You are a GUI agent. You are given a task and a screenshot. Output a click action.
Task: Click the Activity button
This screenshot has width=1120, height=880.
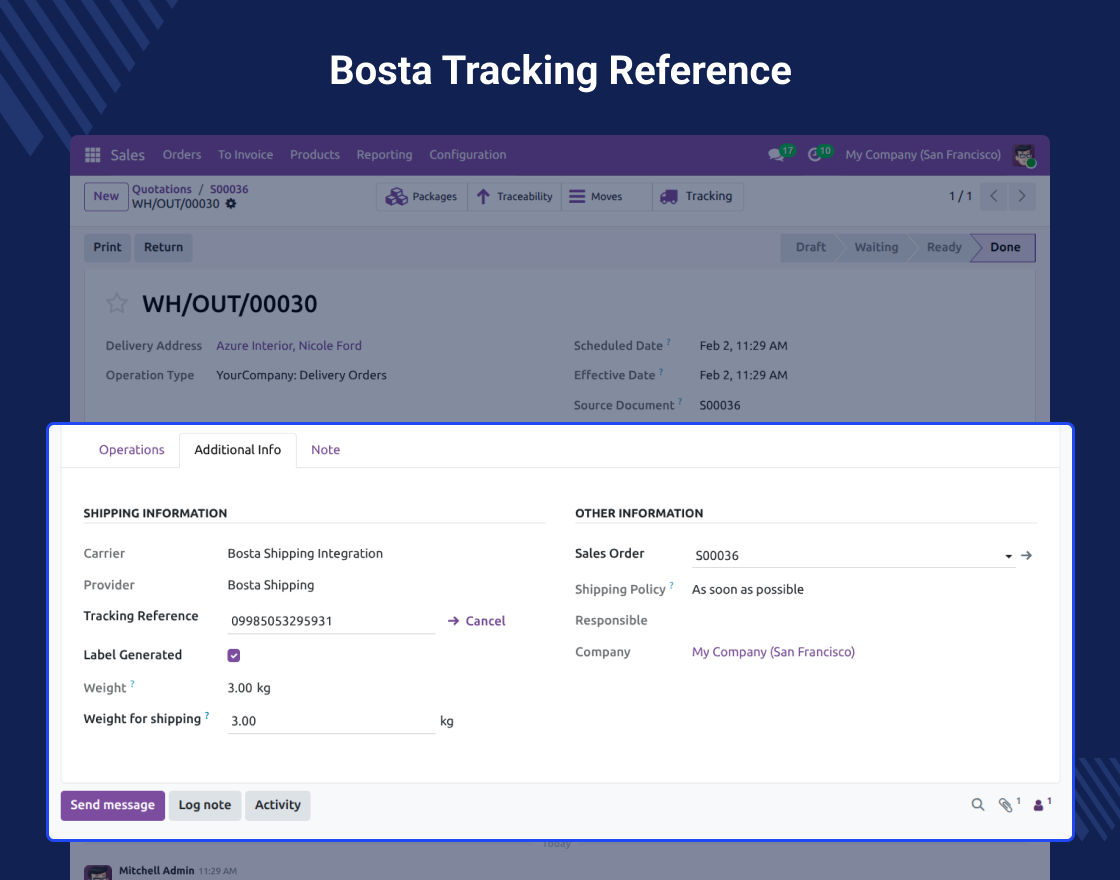(278, 805)
